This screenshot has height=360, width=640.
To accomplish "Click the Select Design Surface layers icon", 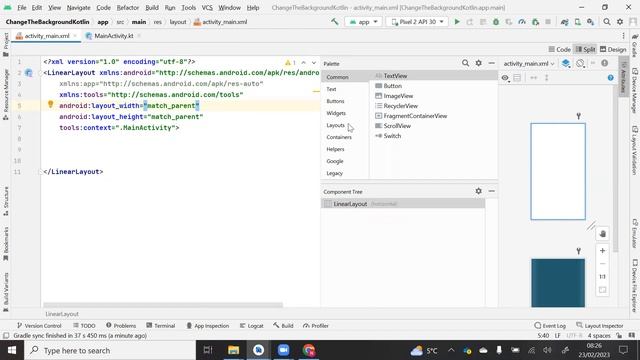I will click(566, 63).
